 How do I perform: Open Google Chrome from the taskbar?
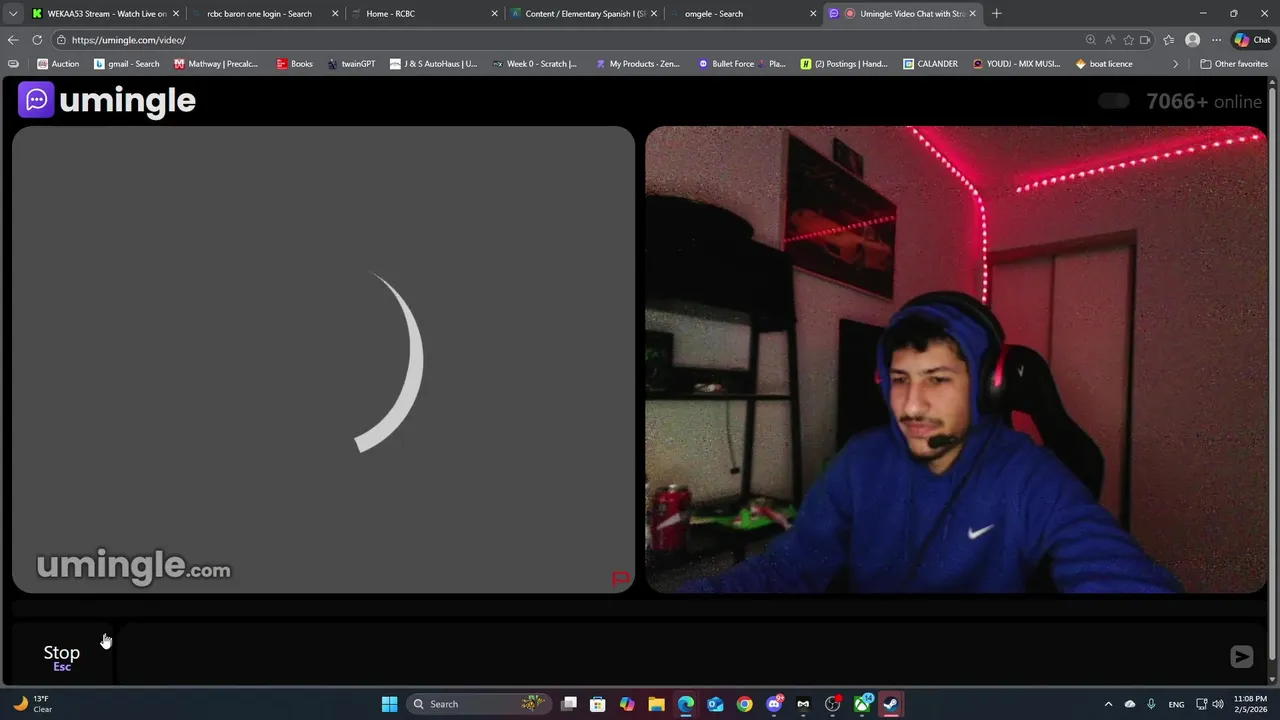[x=744, y=704]
